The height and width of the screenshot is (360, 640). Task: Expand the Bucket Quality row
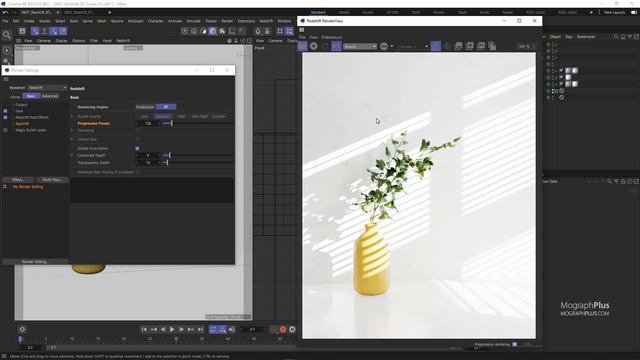(72, 117)
